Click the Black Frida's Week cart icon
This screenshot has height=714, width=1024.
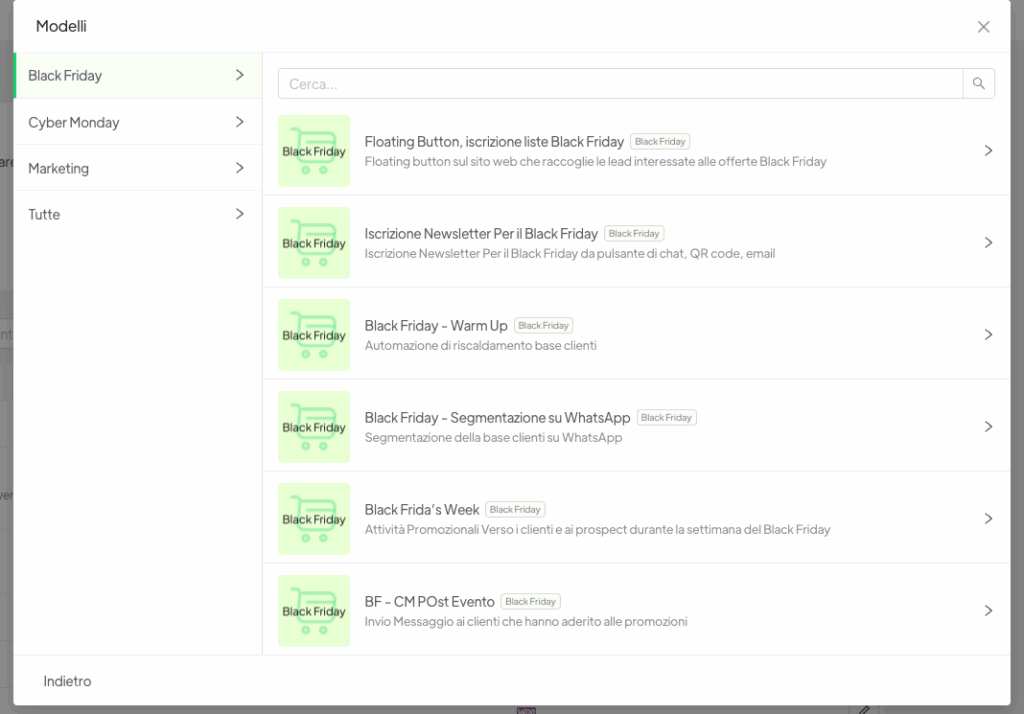314,519
